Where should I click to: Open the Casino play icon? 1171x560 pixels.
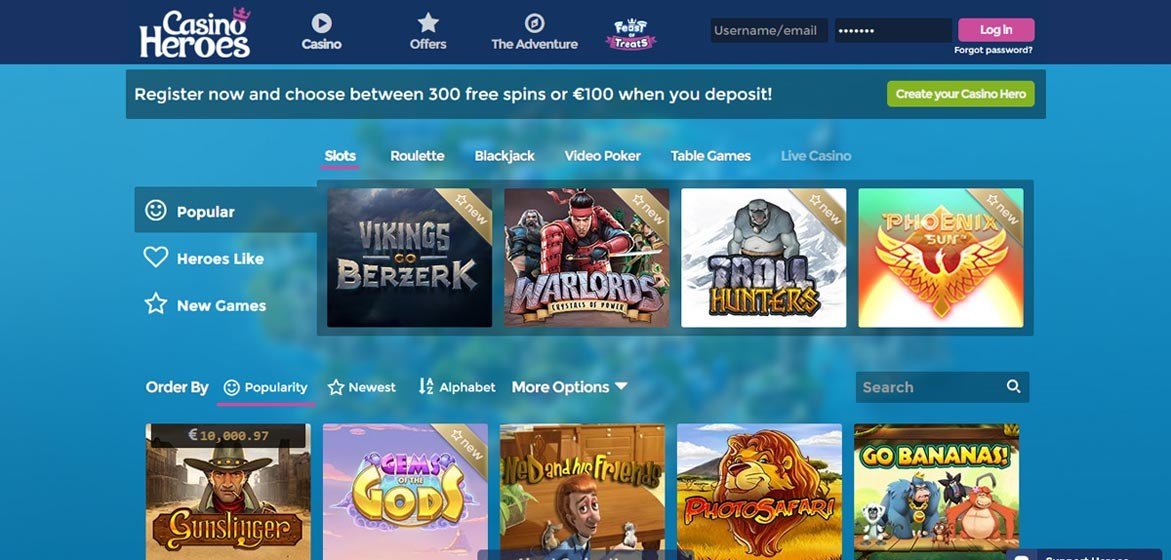tap(321, 23)
